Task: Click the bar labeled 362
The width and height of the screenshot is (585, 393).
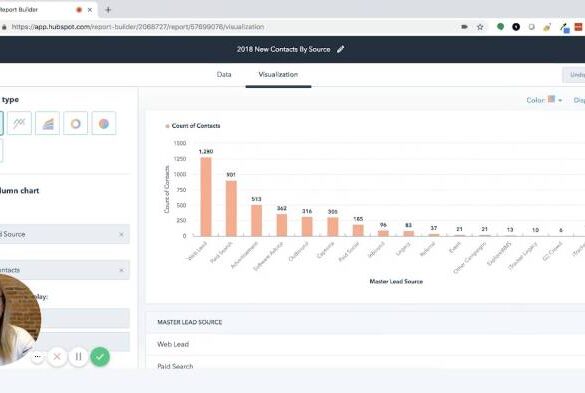Action: [x=282, y=225]
